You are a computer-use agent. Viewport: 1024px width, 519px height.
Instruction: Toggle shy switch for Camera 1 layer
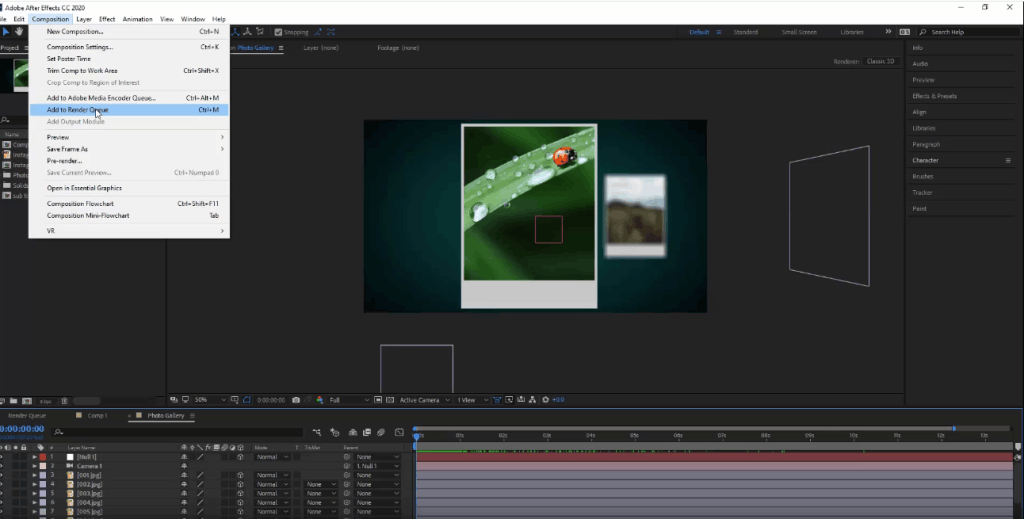coord(184,466)
